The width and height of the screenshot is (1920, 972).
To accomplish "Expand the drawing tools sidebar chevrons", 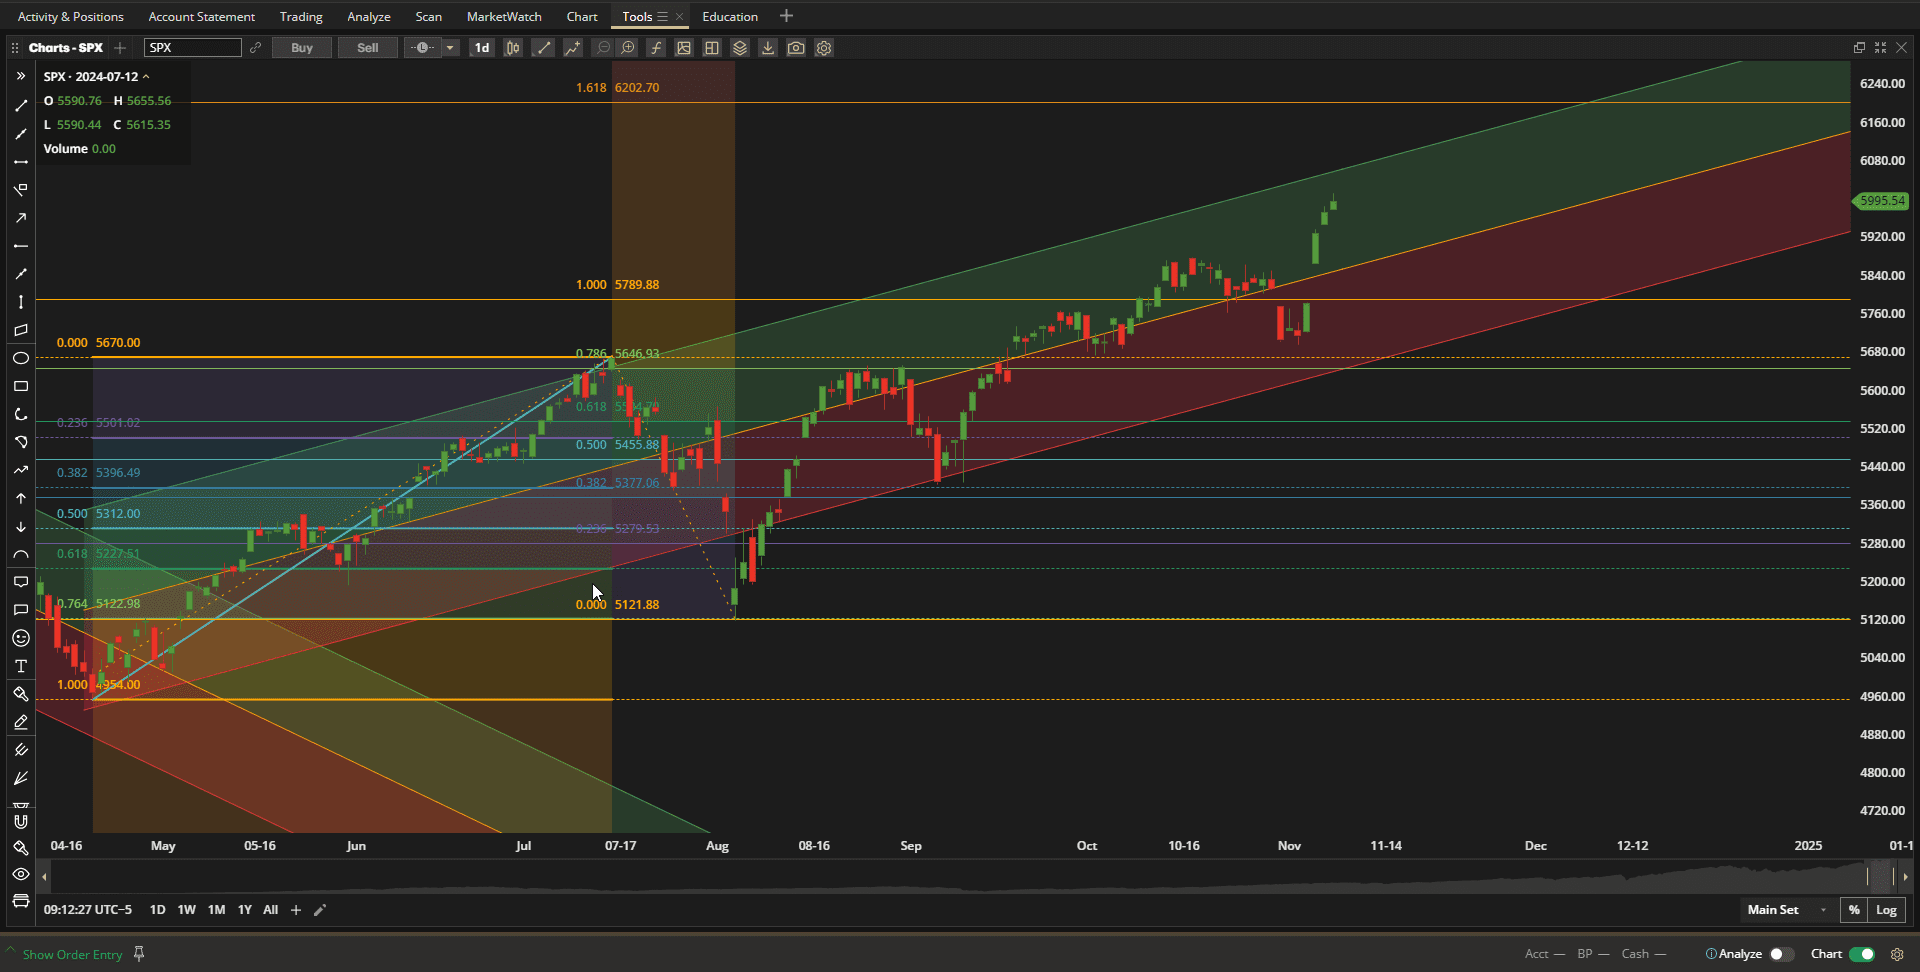I will [x=20, y=76].
